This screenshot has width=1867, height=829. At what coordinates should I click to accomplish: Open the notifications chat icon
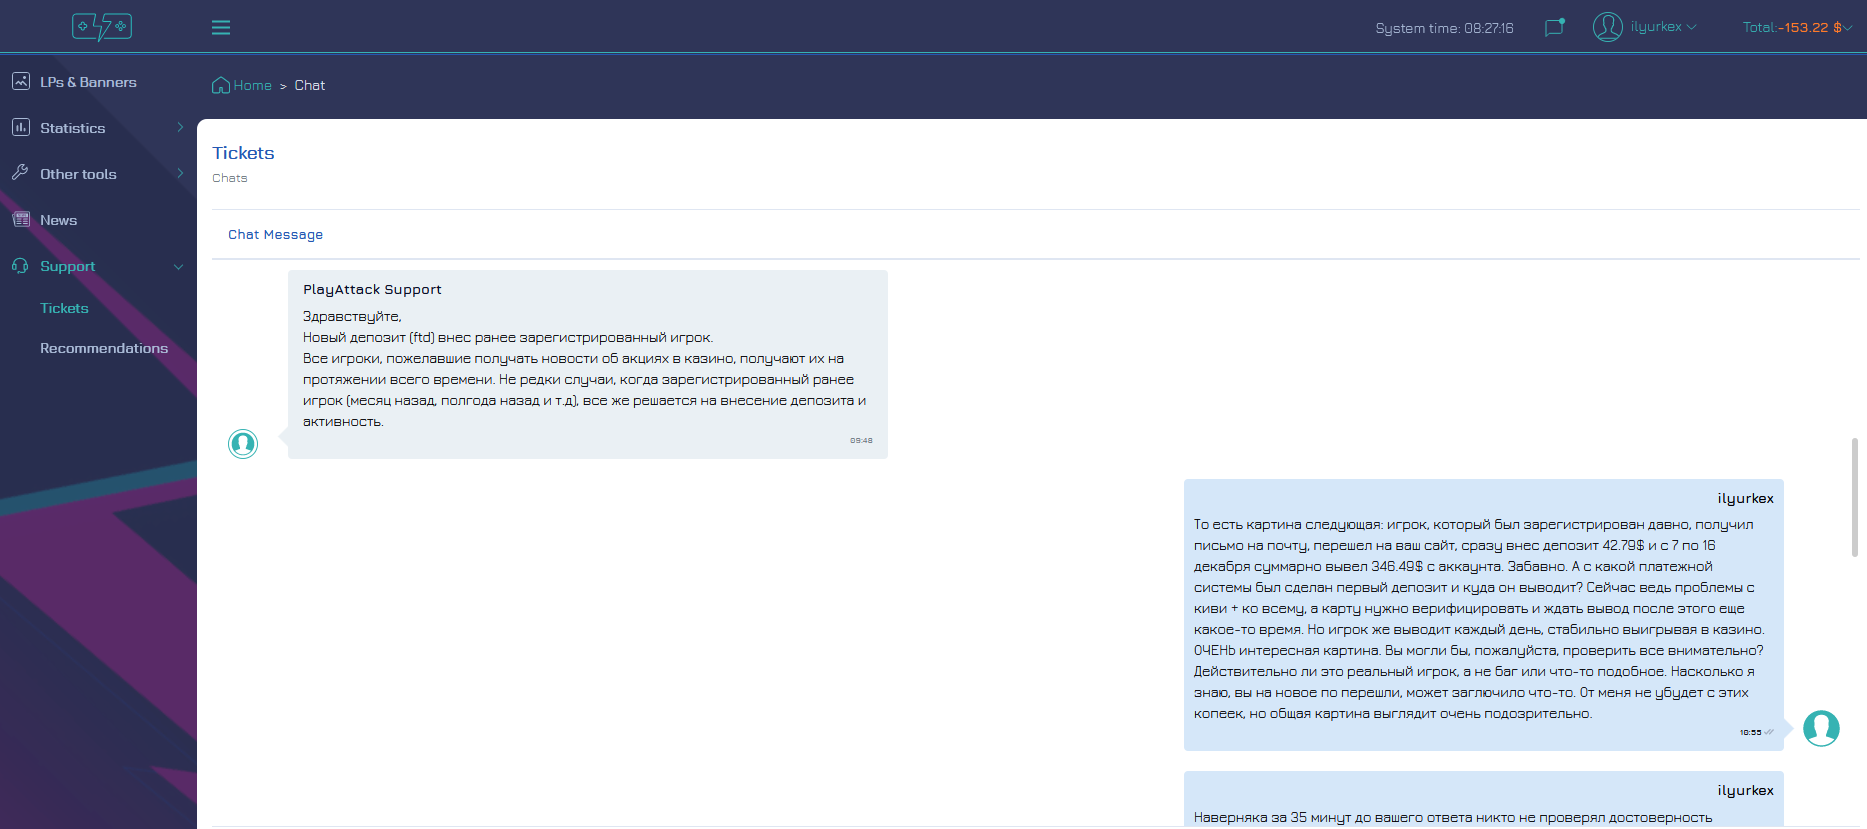1554,27
